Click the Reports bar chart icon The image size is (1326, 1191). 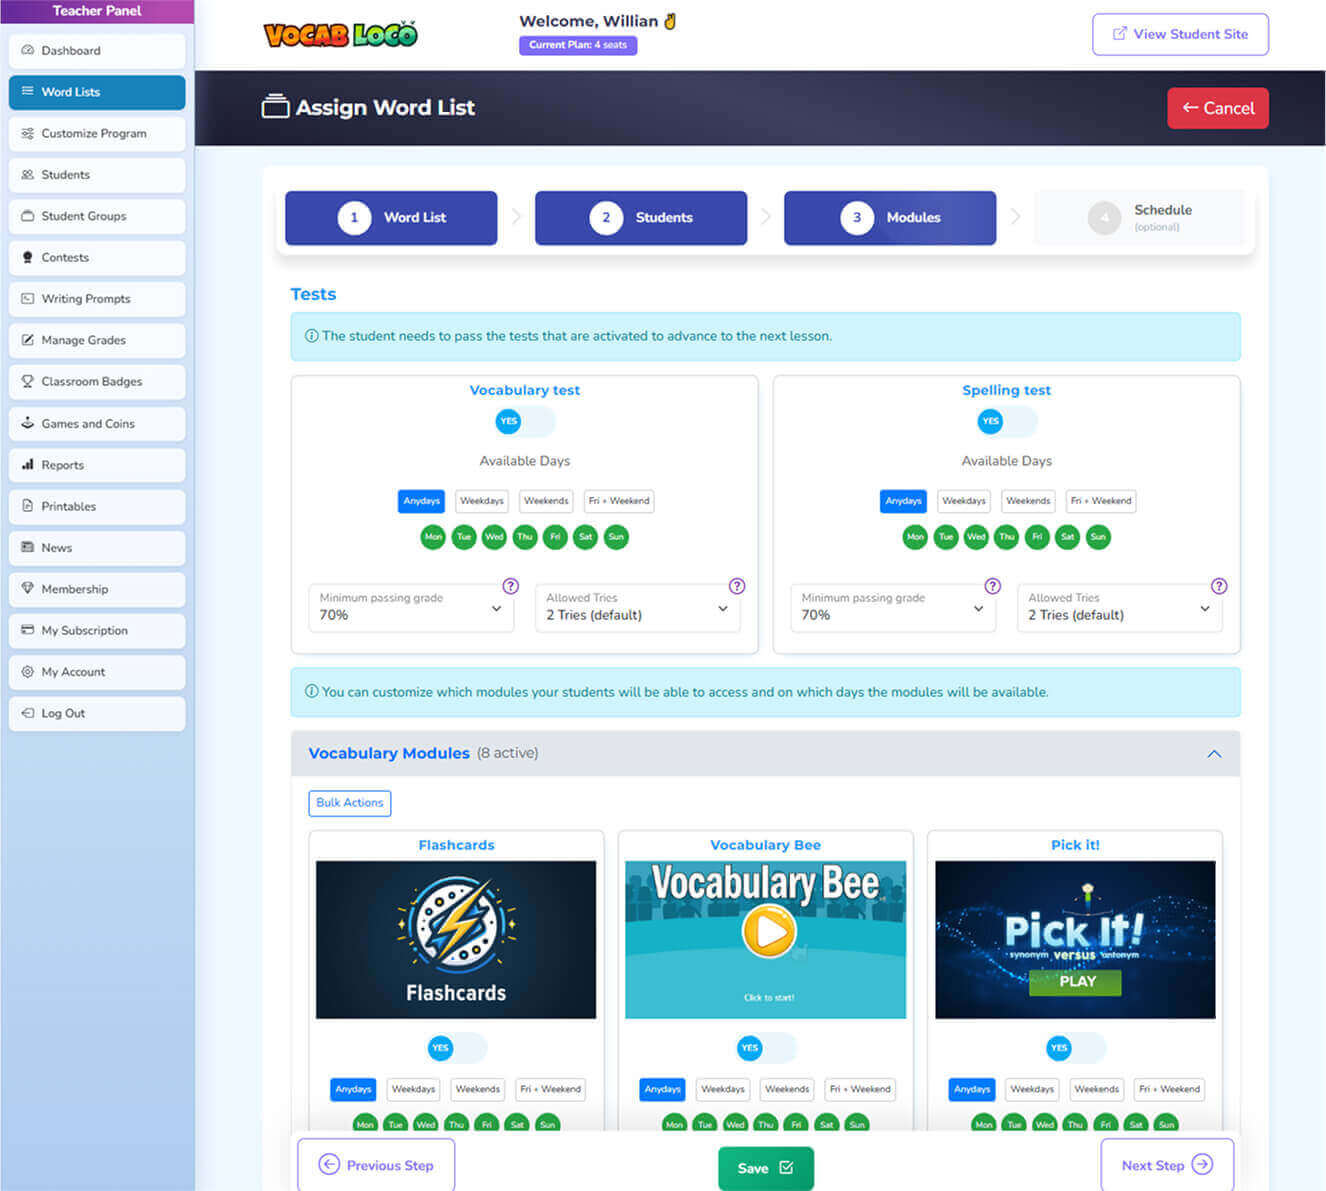(x=28, y=465)
